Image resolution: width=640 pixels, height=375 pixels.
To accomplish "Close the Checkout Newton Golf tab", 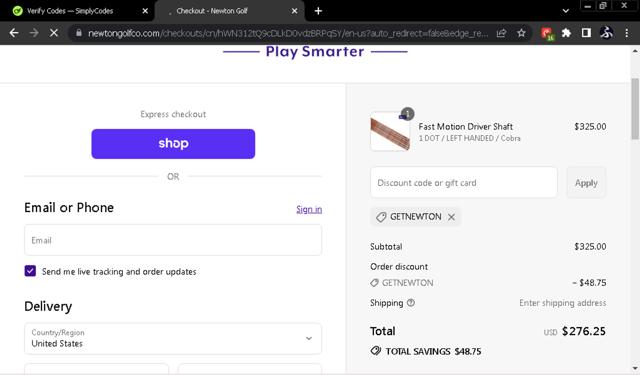I will click(294, 11).
